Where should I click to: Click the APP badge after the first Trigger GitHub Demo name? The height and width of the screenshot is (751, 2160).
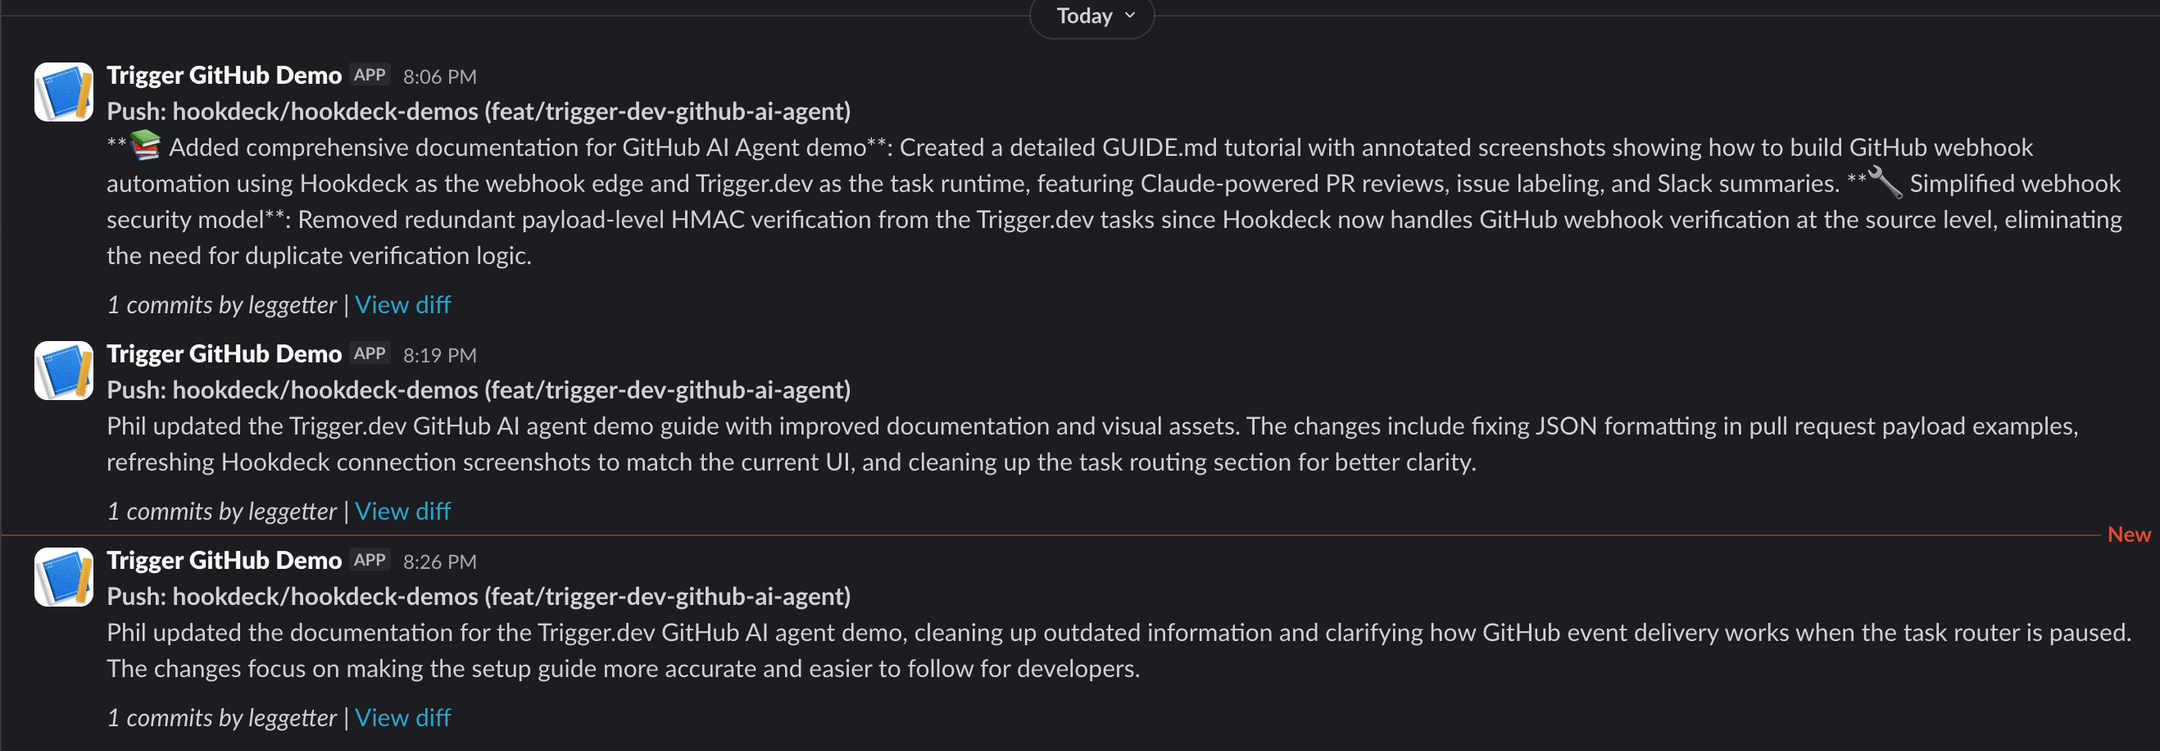pos(370,75)
